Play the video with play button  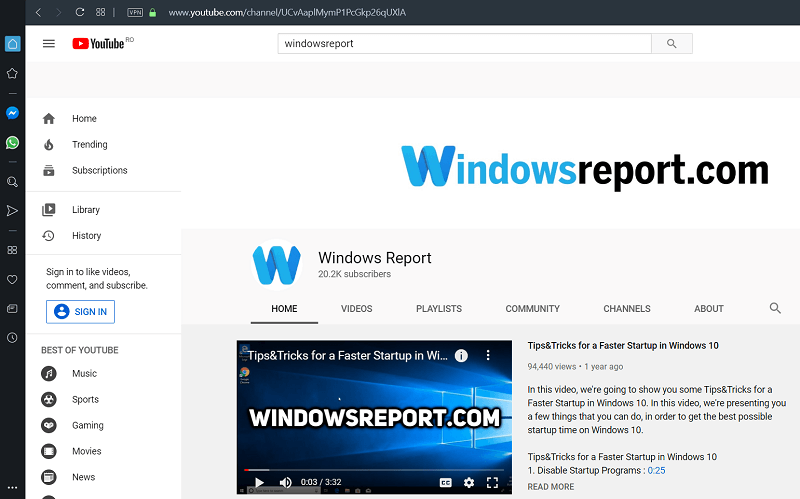(x=259, y=482)
